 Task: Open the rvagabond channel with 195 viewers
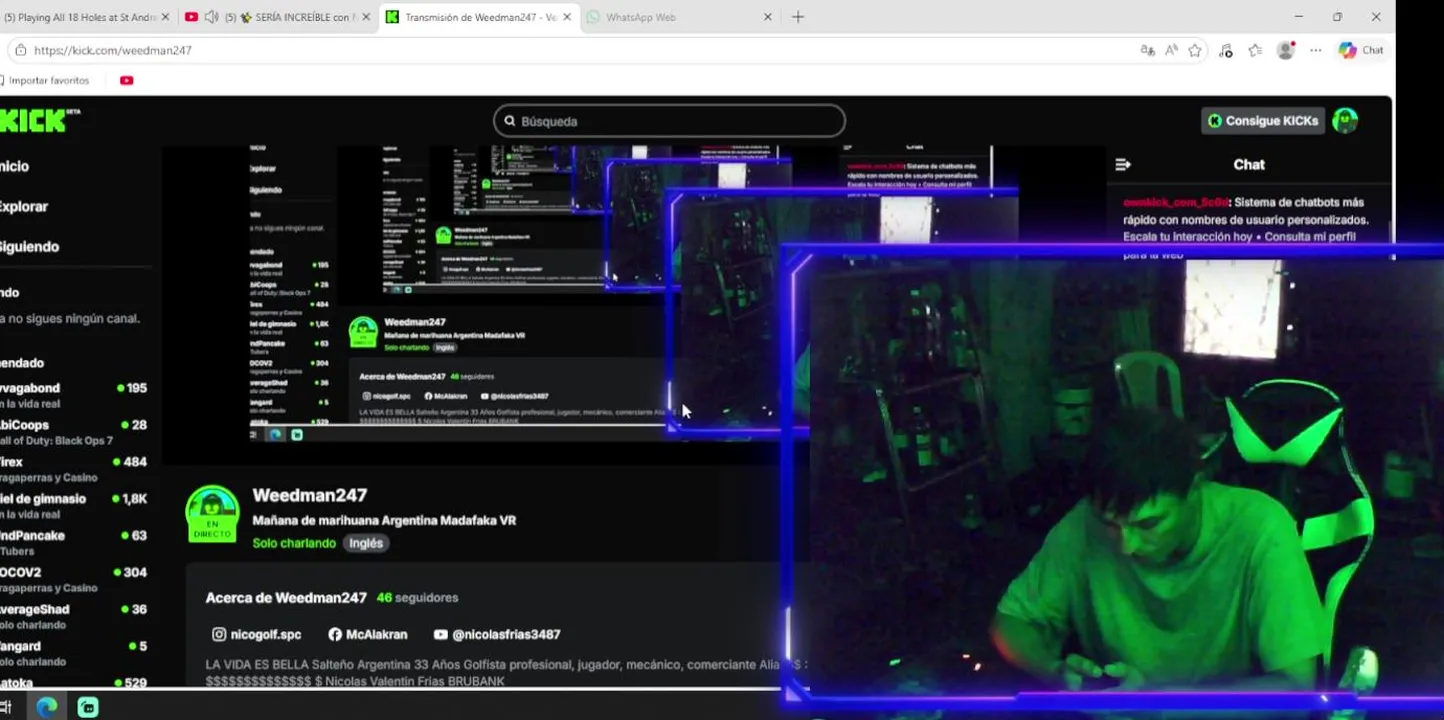tap(74, 395)
